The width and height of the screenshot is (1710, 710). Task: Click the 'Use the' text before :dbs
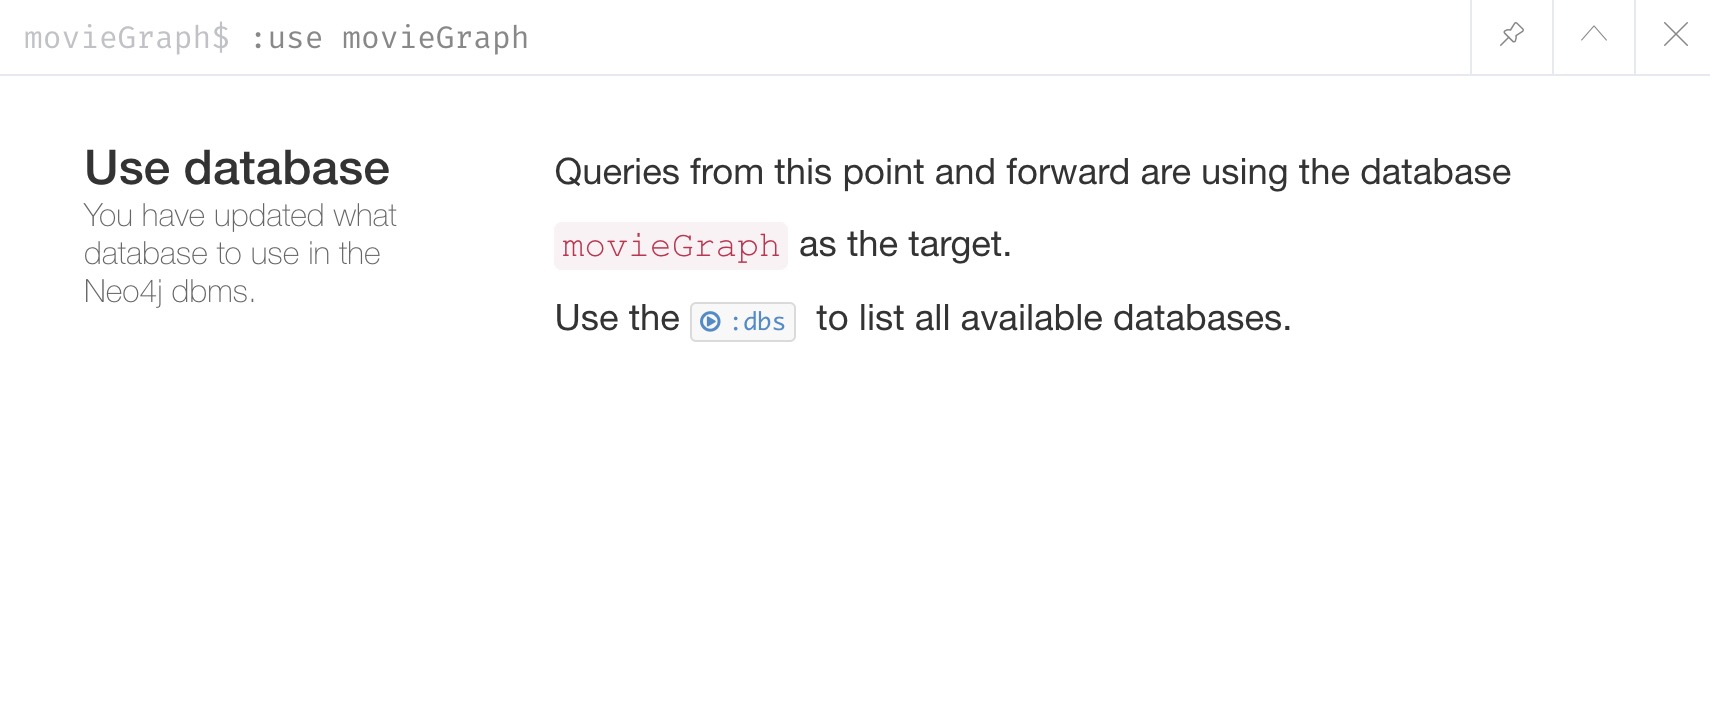[617, 318]
